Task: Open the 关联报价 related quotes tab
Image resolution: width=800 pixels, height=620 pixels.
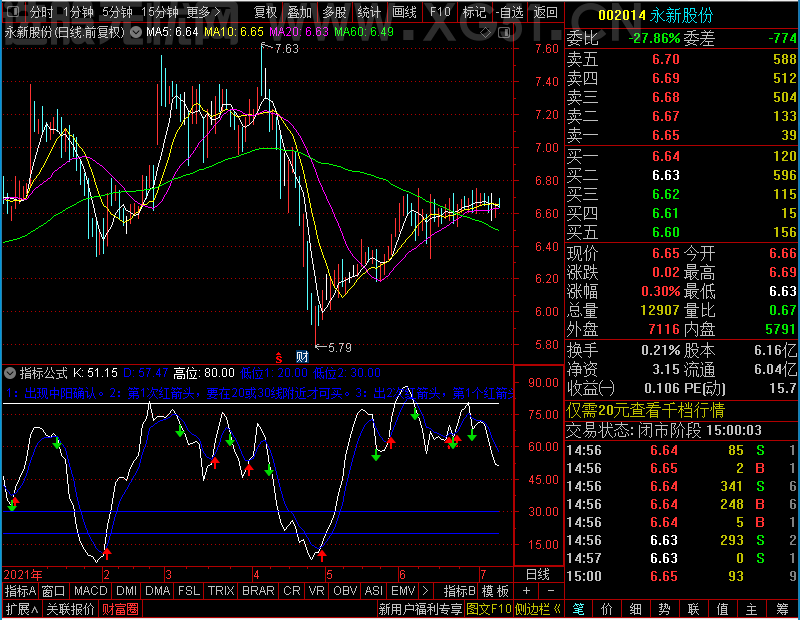Action: [70, 609]
